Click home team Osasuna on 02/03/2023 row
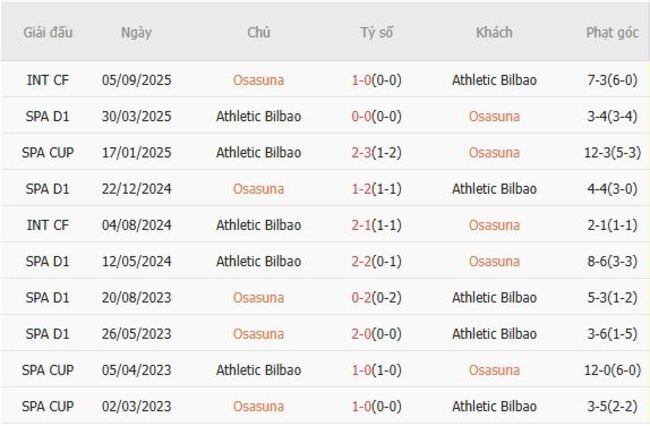The width and height of the screenshot is (650, 426). pos(258,407)
